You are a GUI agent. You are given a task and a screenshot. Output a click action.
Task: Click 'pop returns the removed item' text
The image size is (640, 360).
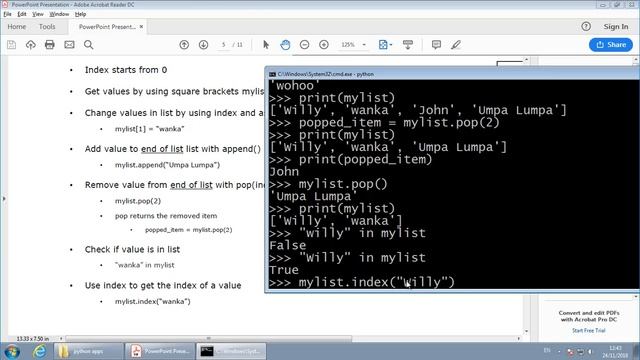[166, 216]
